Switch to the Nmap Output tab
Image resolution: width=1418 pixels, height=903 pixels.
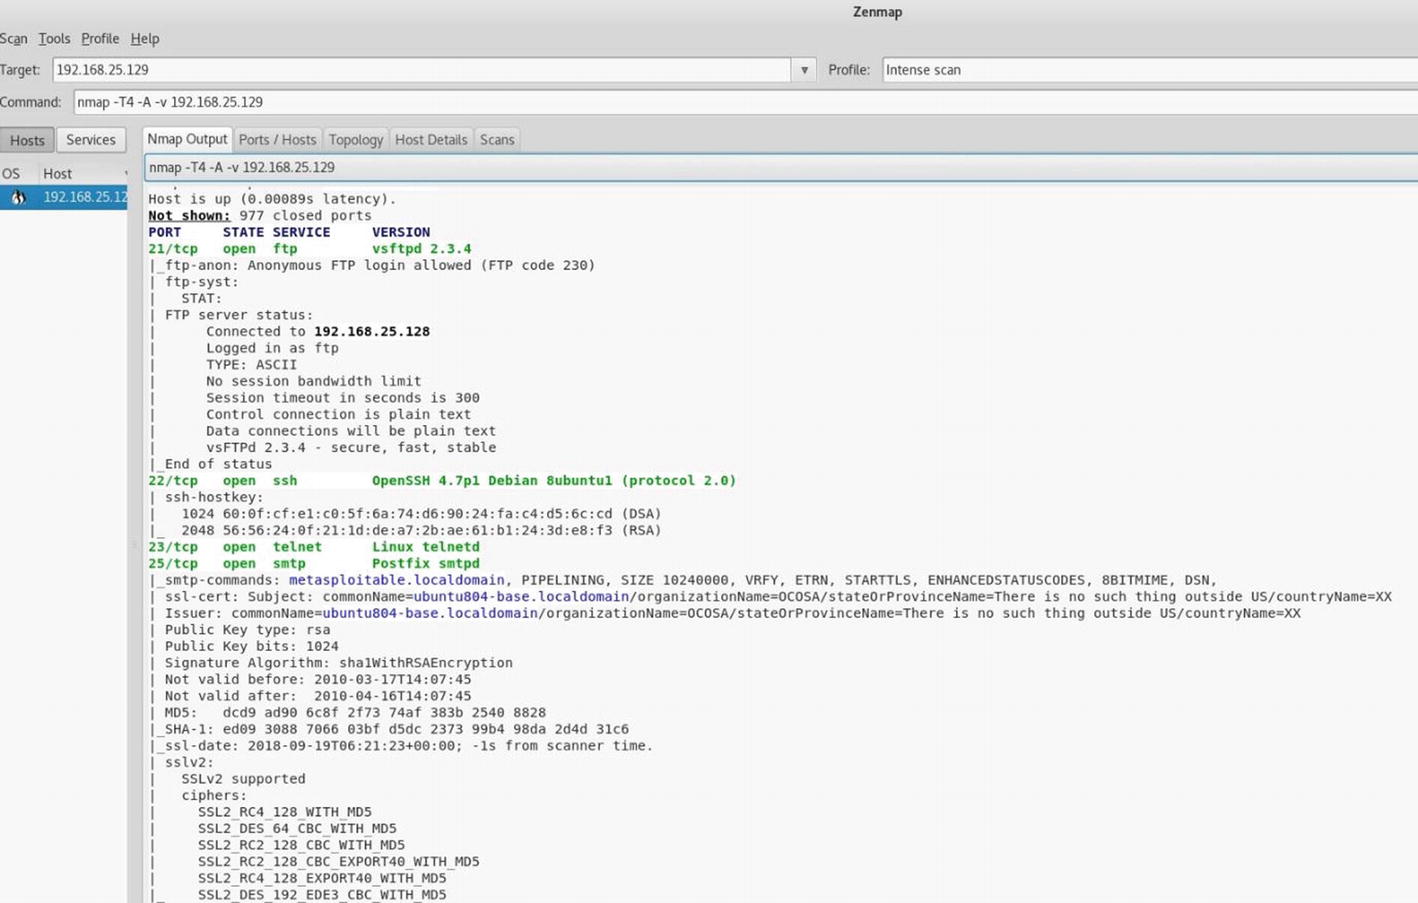tap(187, 139)
